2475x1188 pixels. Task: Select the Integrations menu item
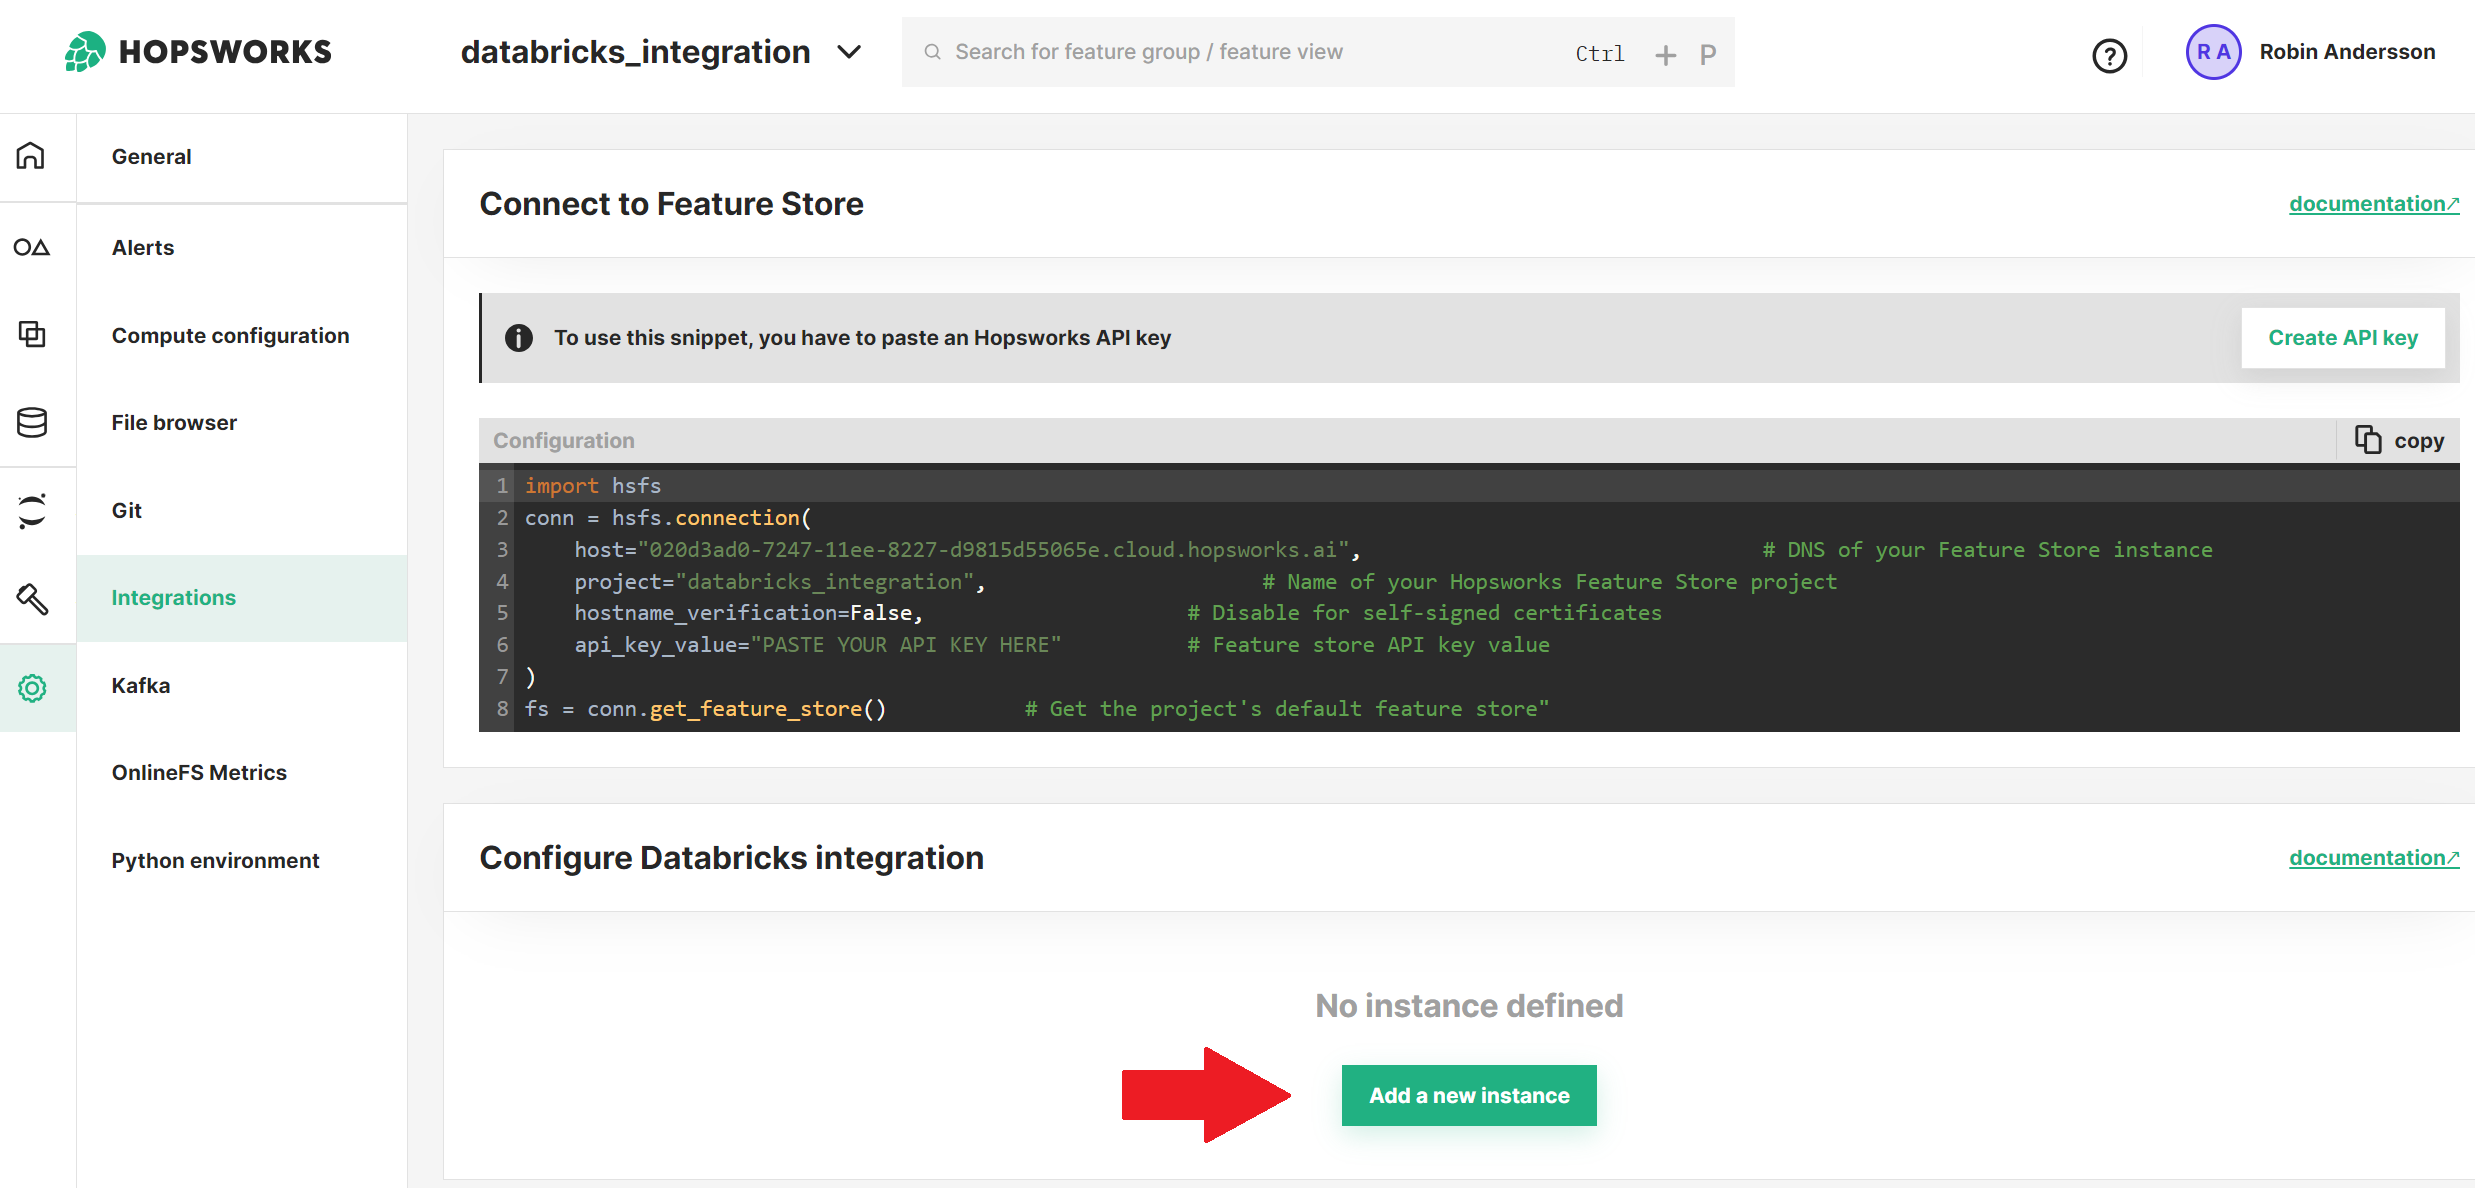click(x=173, y=597)
